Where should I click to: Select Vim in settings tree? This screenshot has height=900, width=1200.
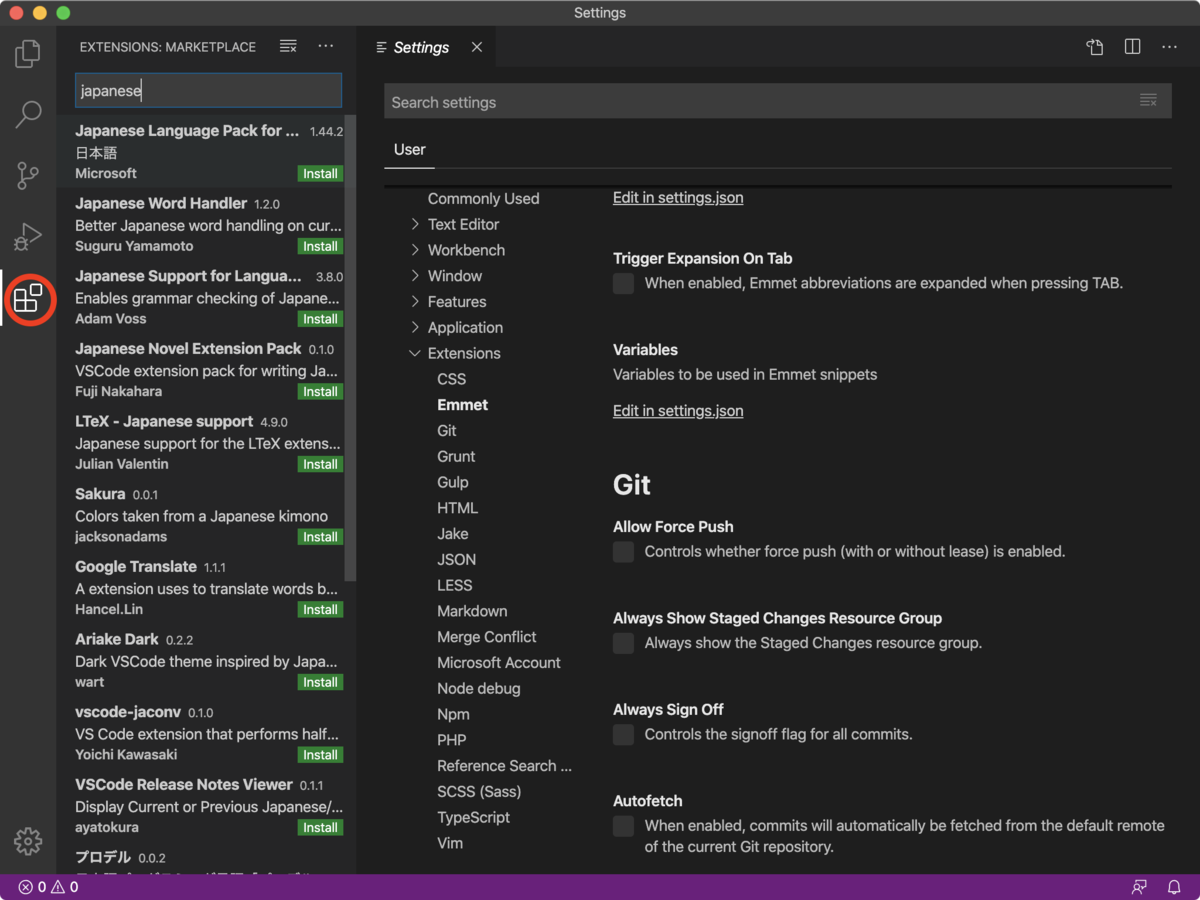[x=450, y=843]
